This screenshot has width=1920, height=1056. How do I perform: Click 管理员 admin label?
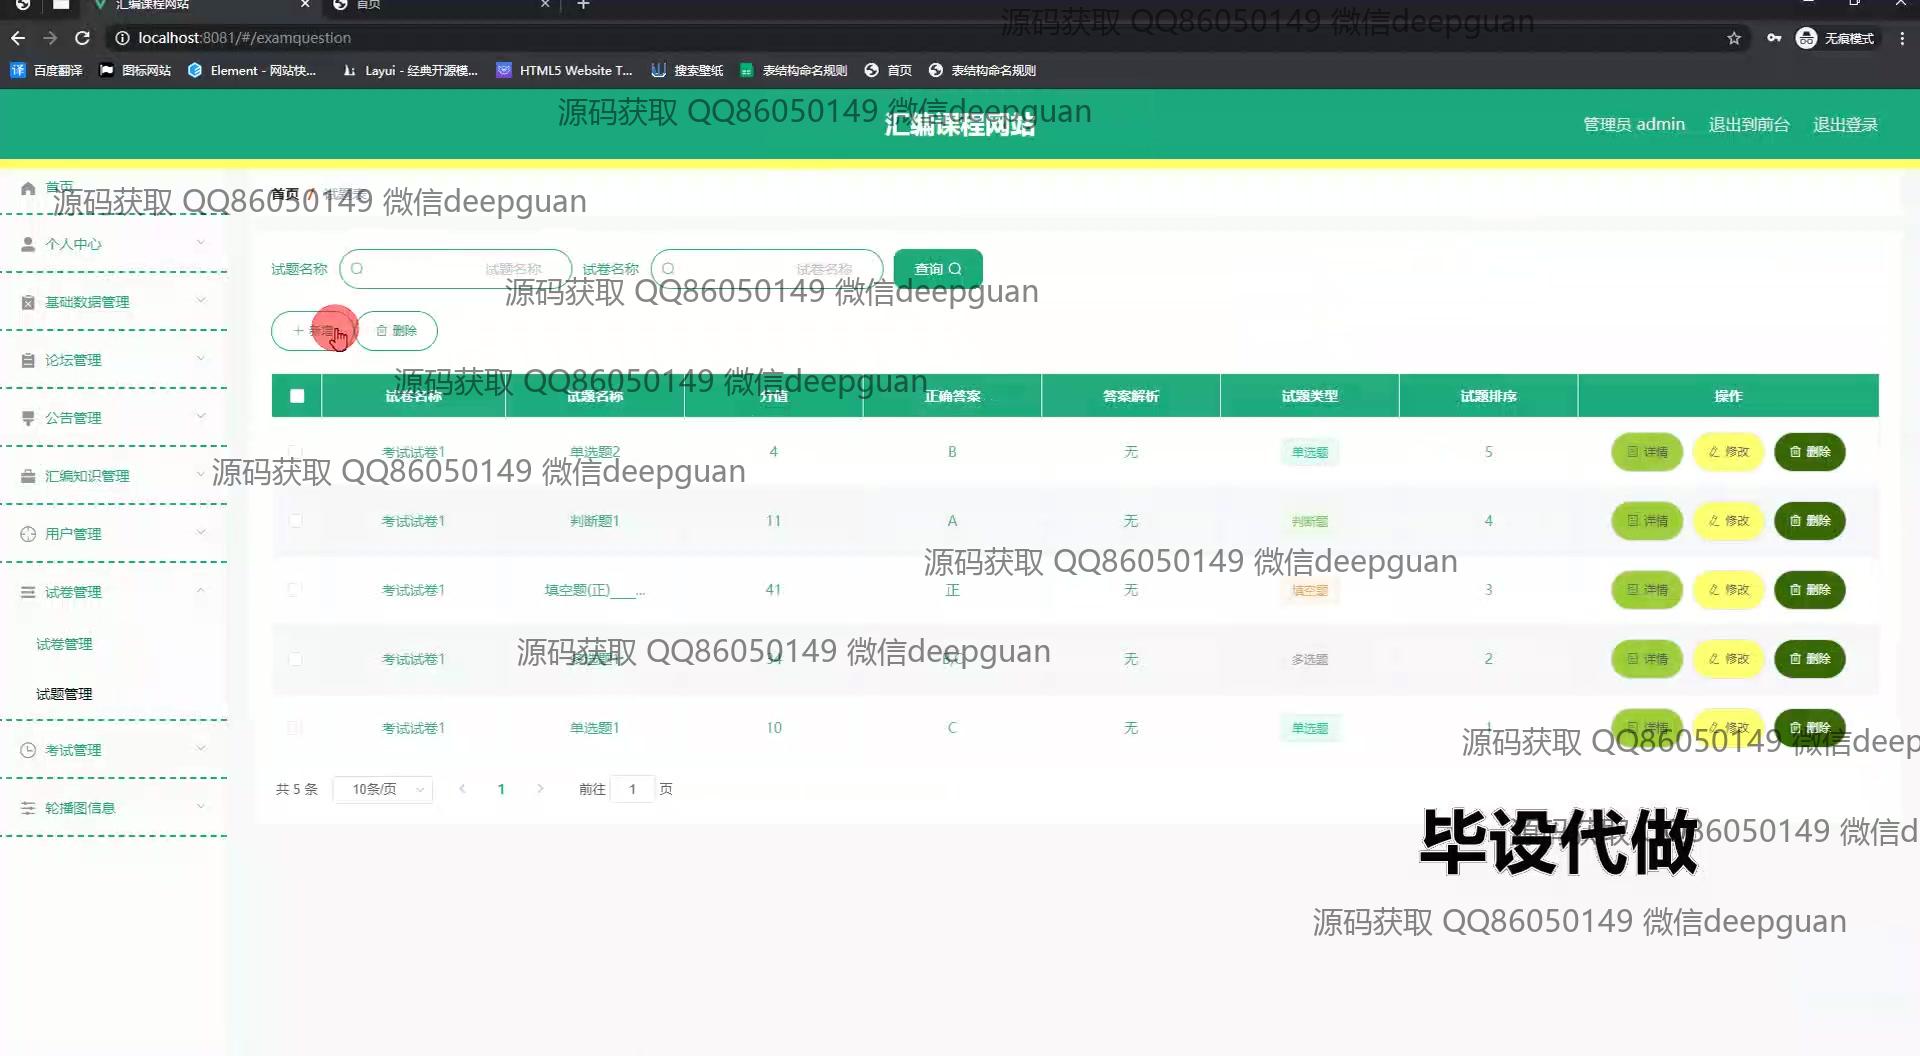point(1634,125)
